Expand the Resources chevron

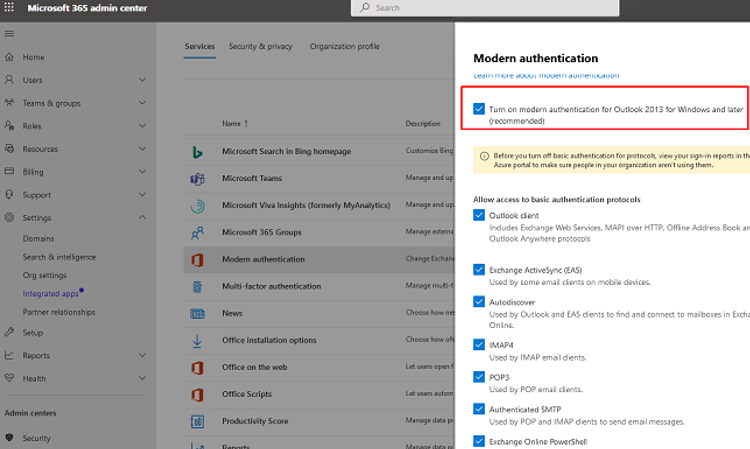point(142,148)
